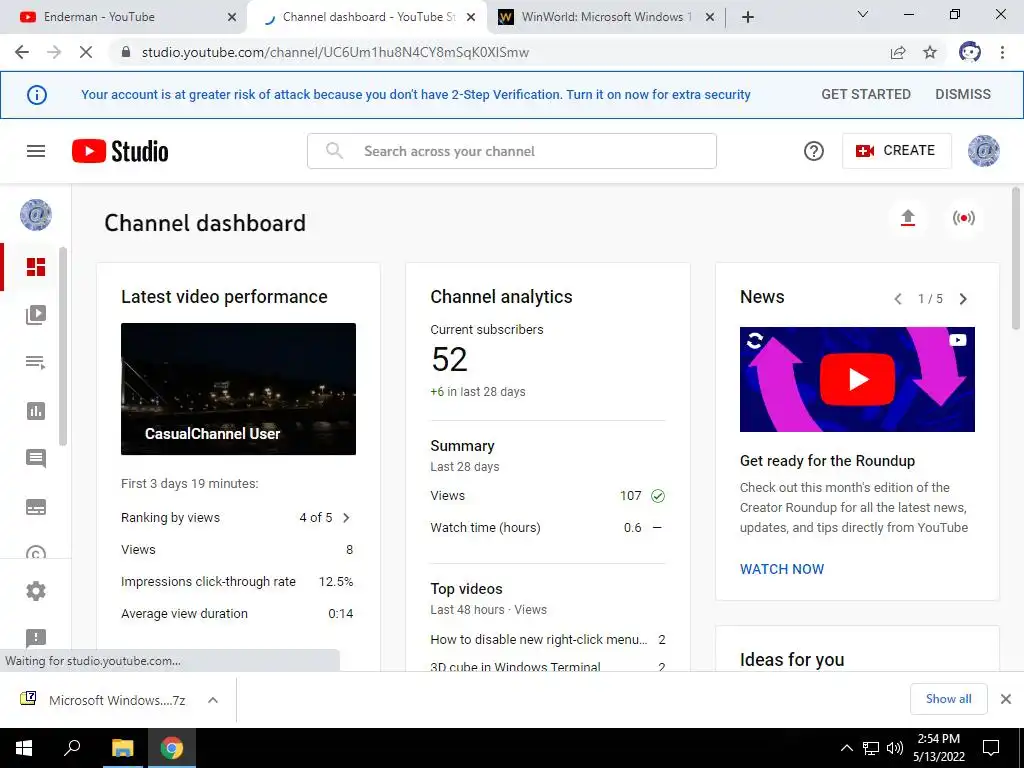Click the Views 107 summary row
Viewport: 1024px width, 768px height.
pos(547,496)
